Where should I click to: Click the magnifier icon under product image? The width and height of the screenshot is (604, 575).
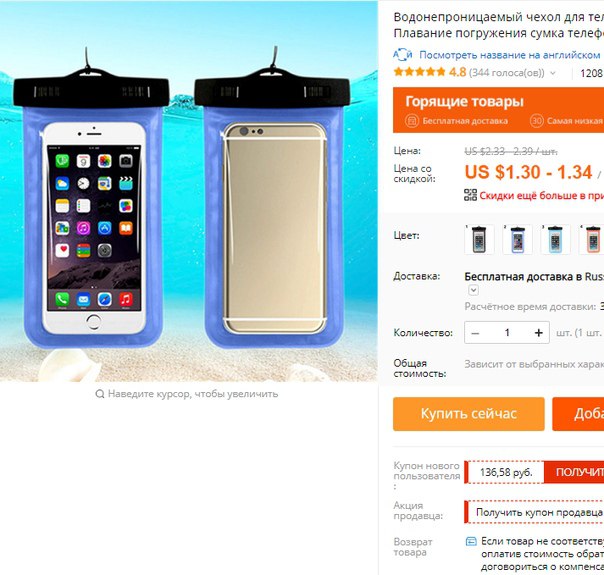coord(100,394)
